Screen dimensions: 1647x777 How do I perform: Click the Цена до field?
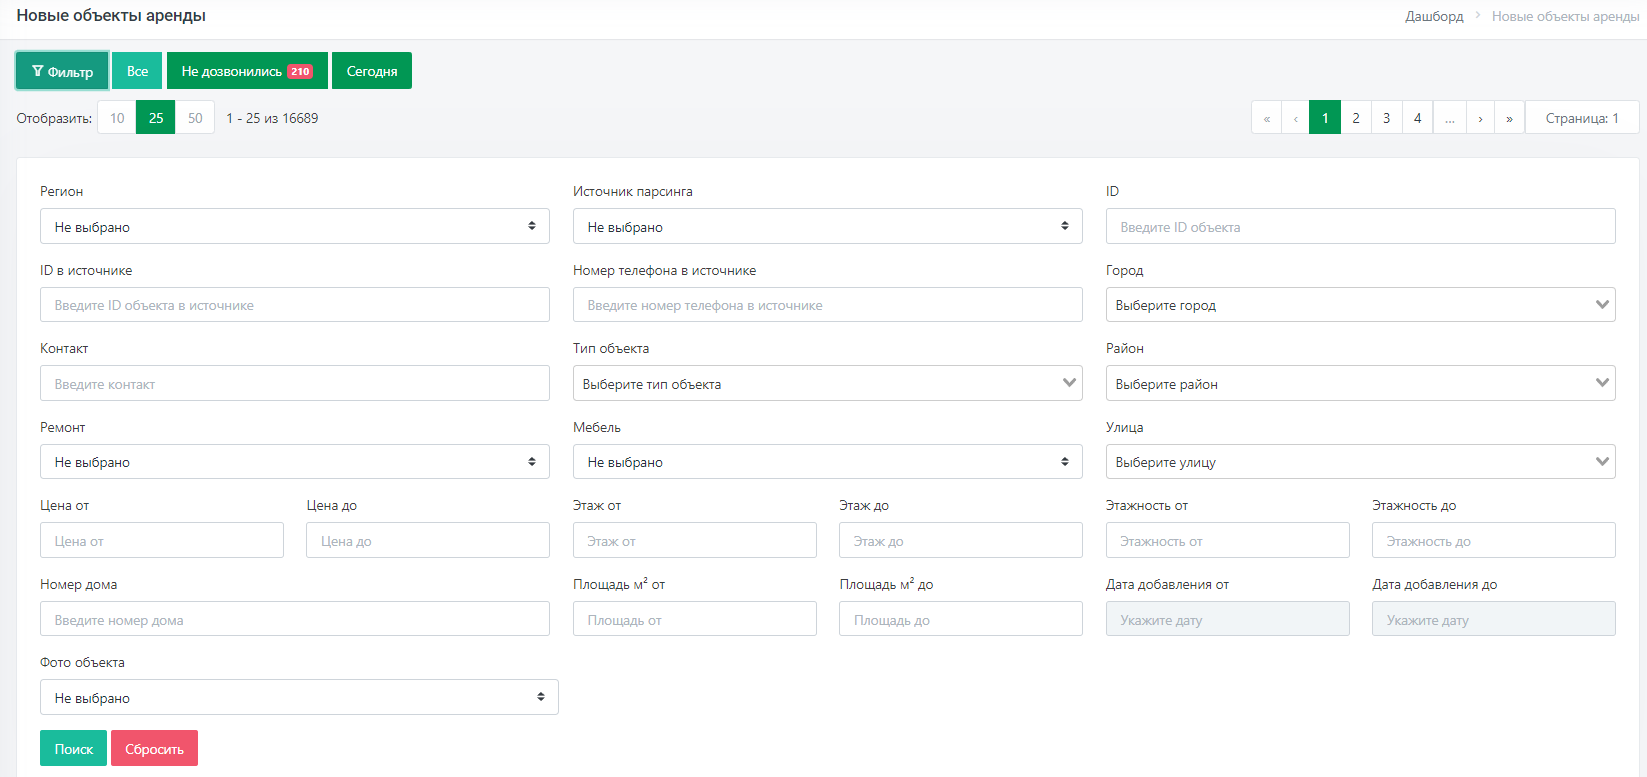(428, 540)
